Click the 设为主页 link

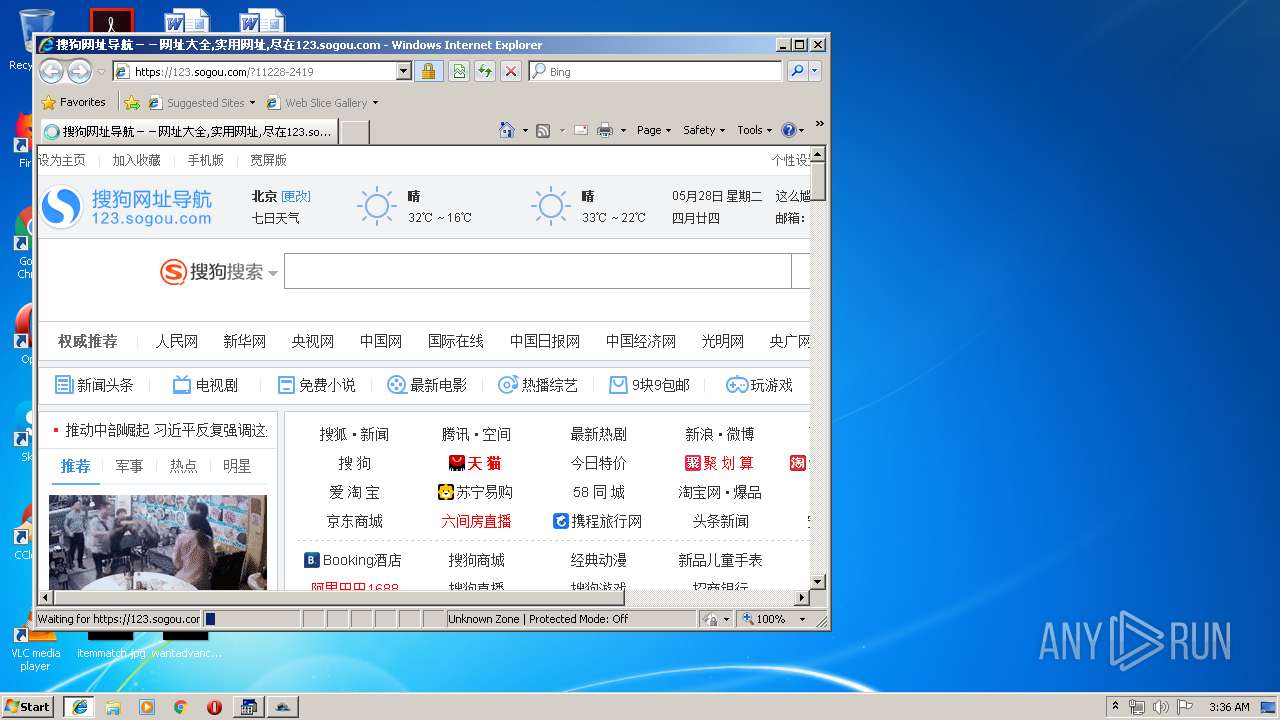[62, 160]
